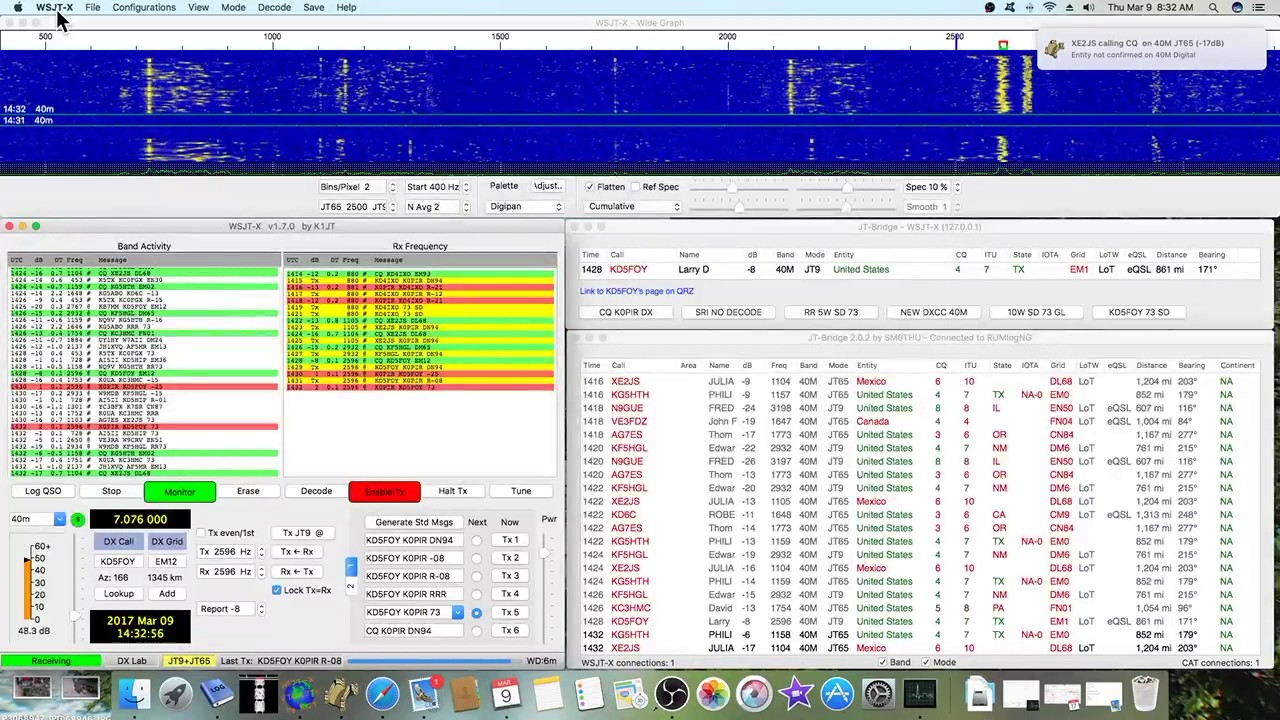
Task: Open Reminders list icon in dock
Action: tap(589, 693)
